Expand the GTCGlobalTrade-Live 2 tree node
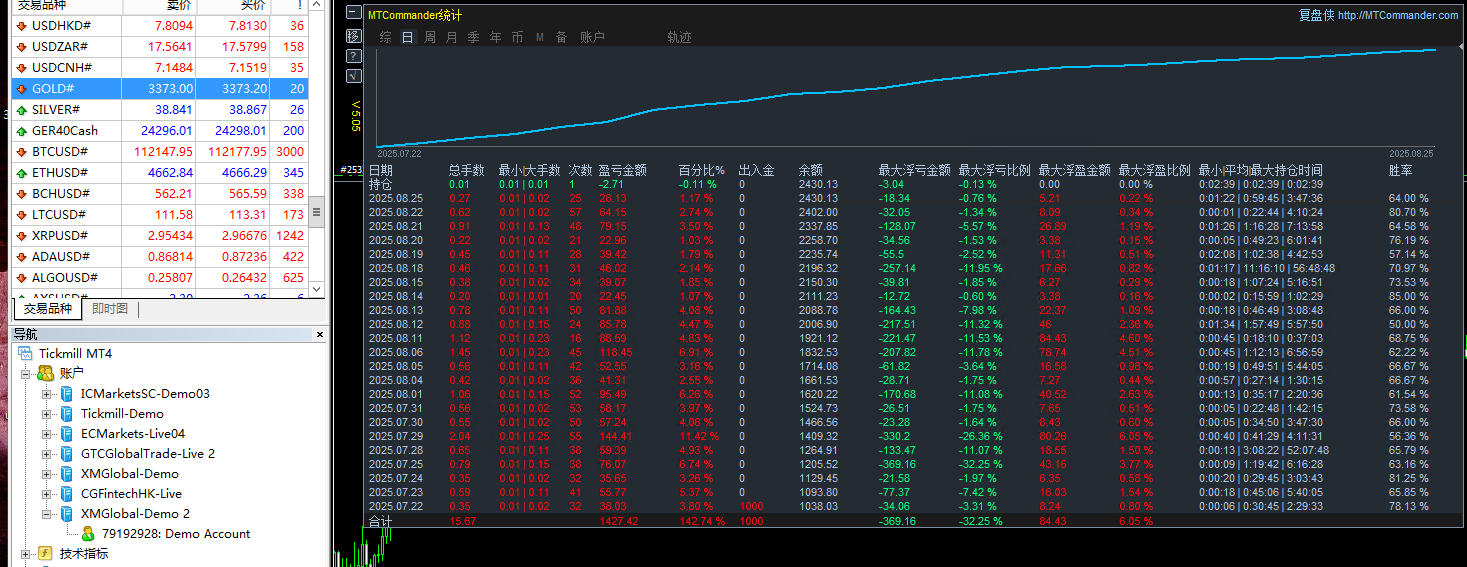 point(46,454)
